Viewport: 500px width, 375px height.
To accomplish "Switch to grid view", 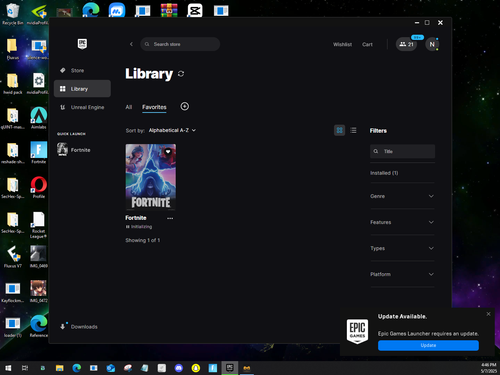I will coord(340,130).
